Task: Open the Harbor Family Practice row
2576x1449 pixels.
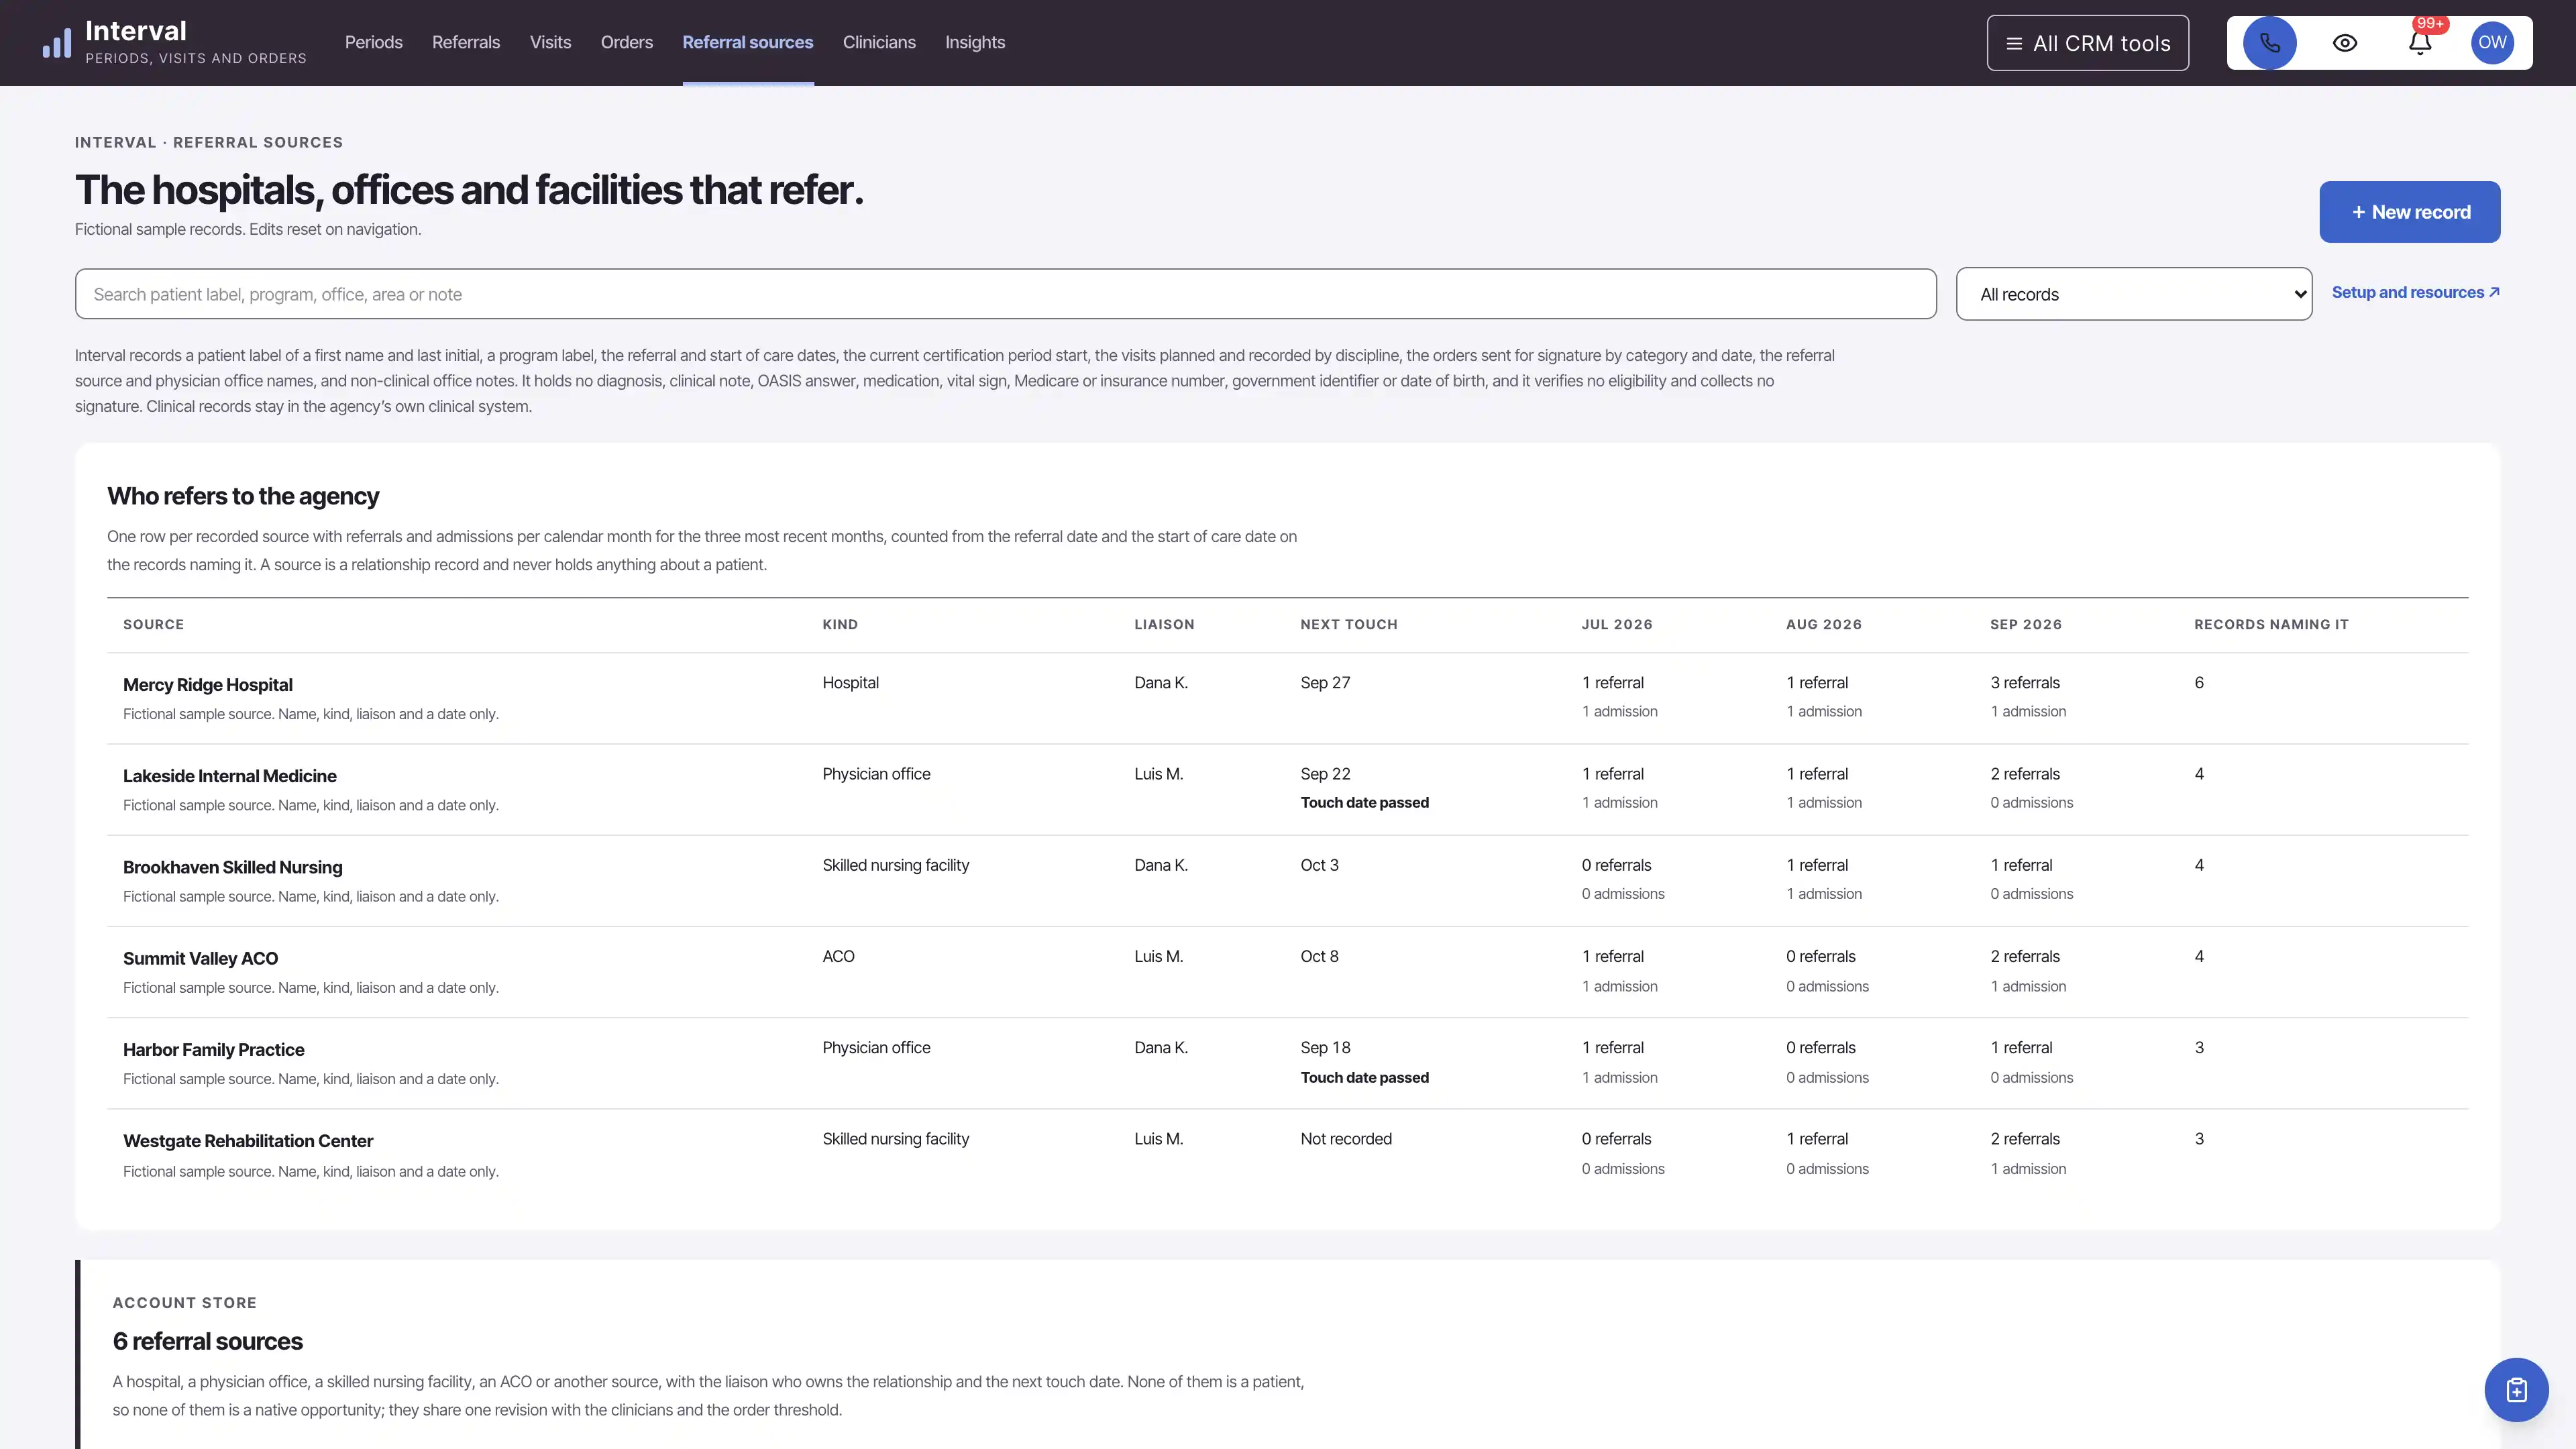Action: pos(1287,1063)
